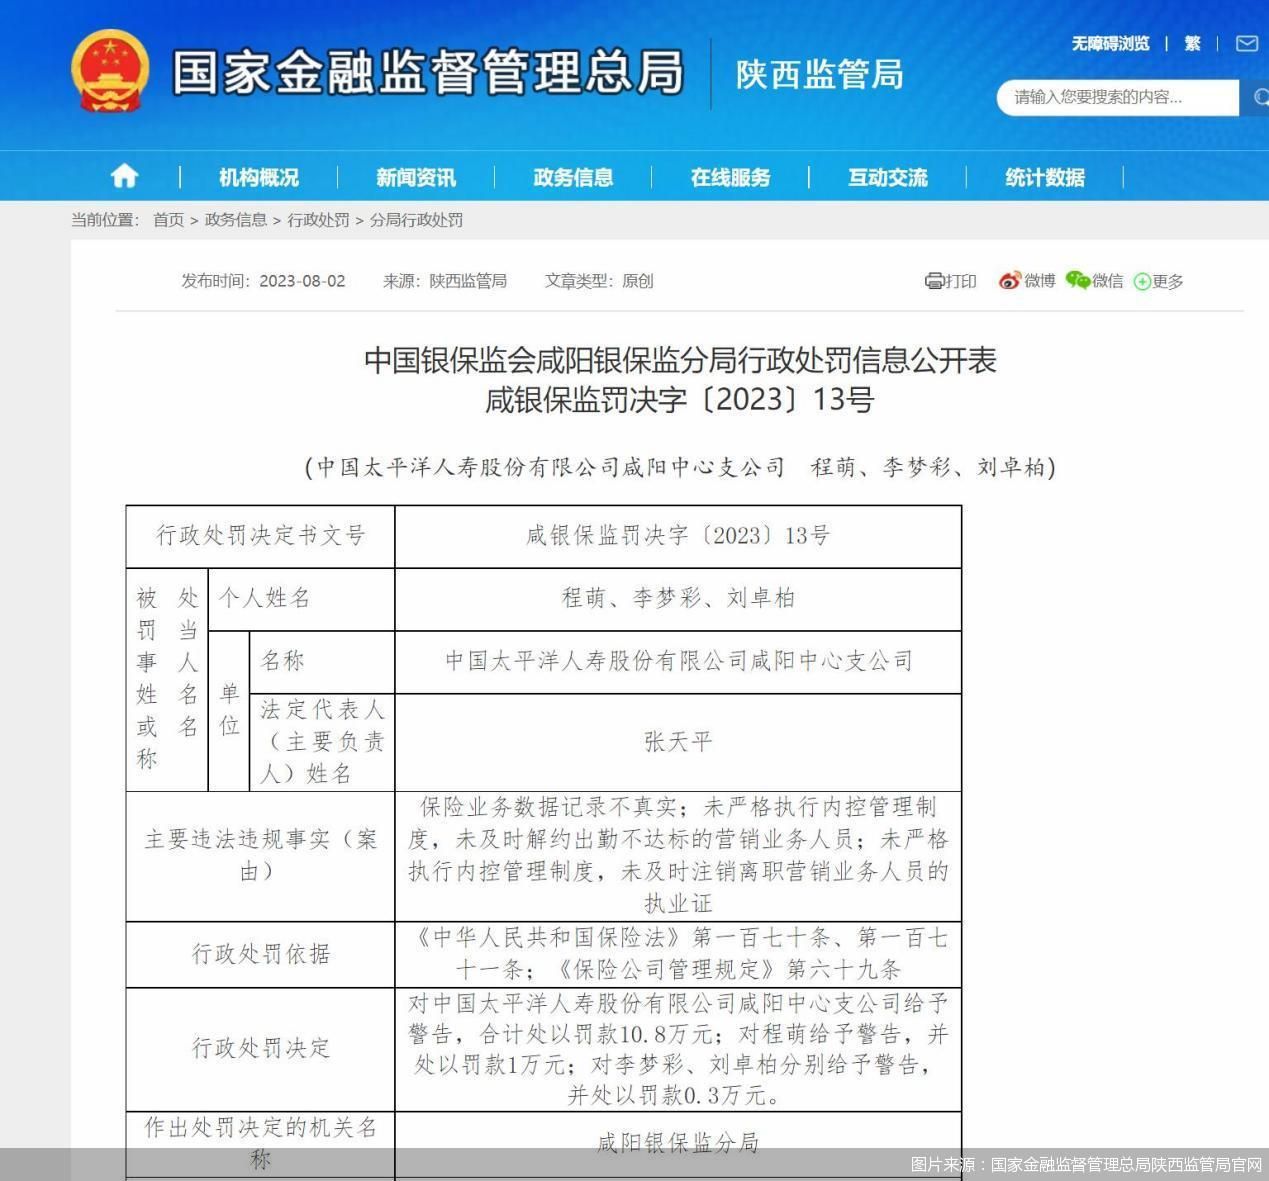Viewport: 1269px width, 1181px height.
Task: Open the 新闻资讯 menu
Action: pyautogui.click(x=416, y=176)
